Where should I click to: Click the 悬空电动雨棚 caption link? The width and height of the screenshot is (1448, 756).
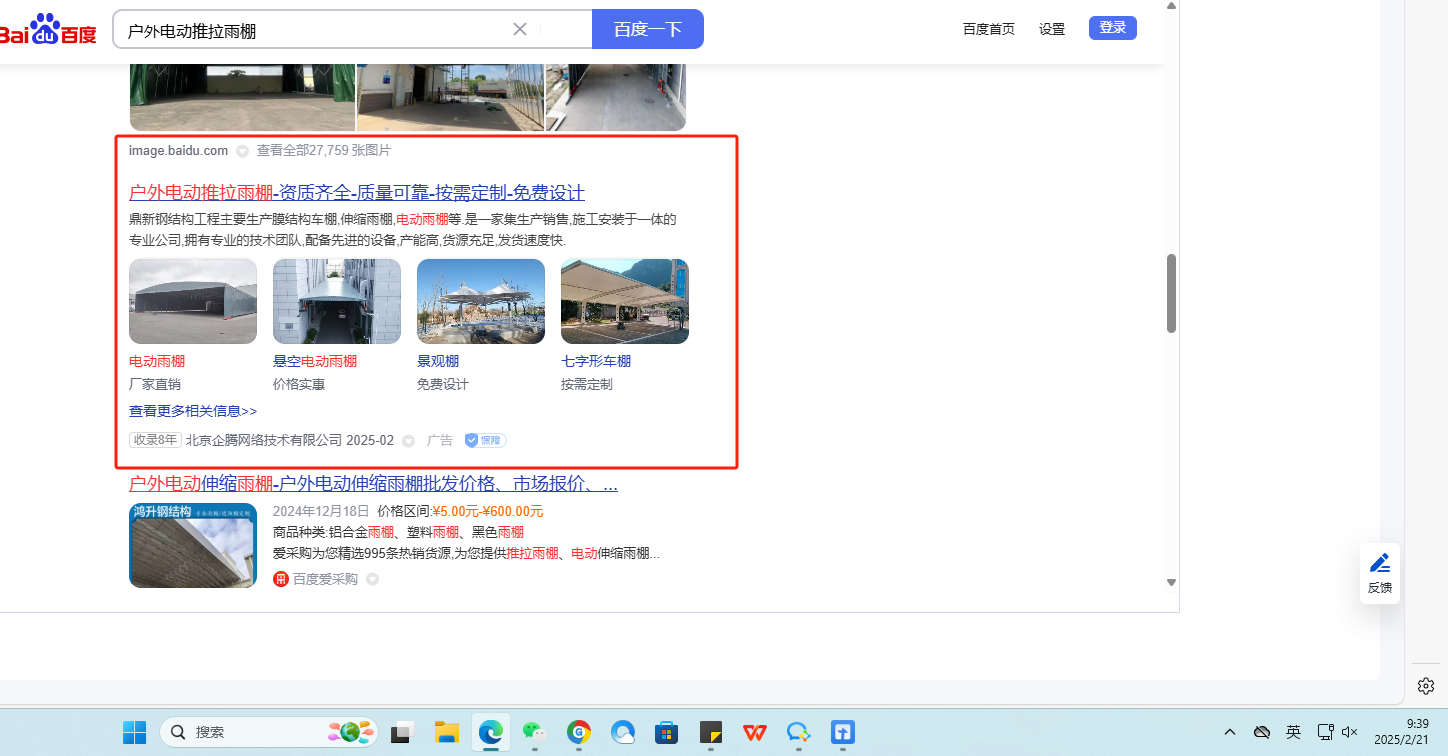315,361
